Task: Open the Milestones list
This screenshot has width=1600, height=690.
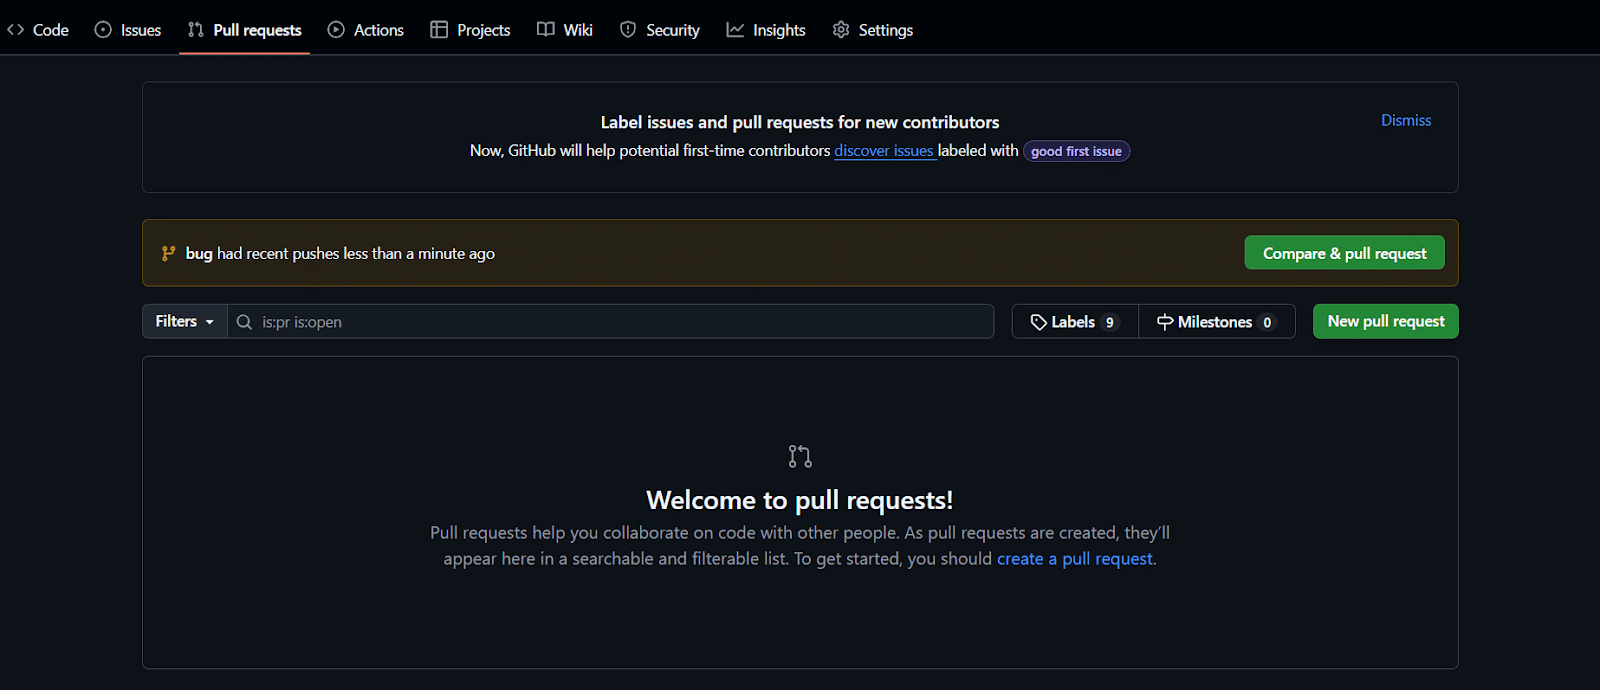Action: tap(1216, 322)
